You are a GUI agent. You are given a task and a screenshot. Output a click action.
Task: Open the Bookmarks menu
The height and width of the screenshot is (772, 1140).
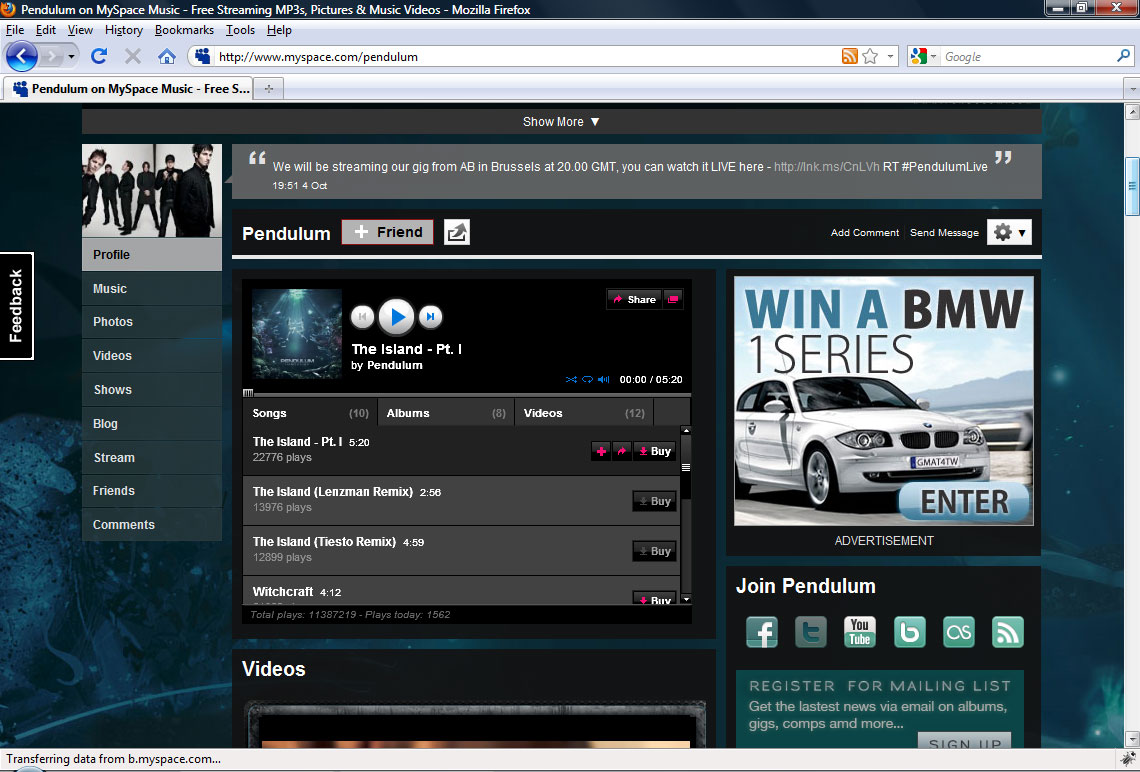(x=184, y=30)
